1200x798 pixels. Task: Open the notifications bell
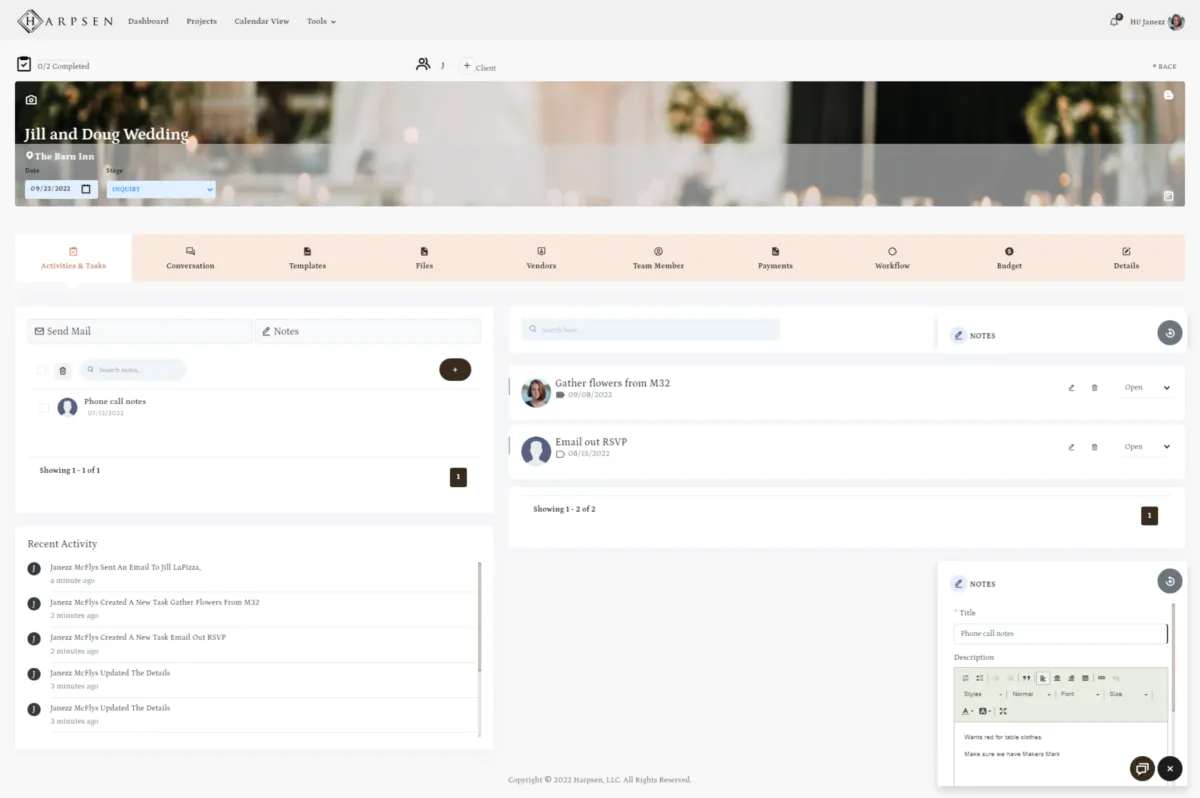pyautogui.click(x=1115, y=20)
